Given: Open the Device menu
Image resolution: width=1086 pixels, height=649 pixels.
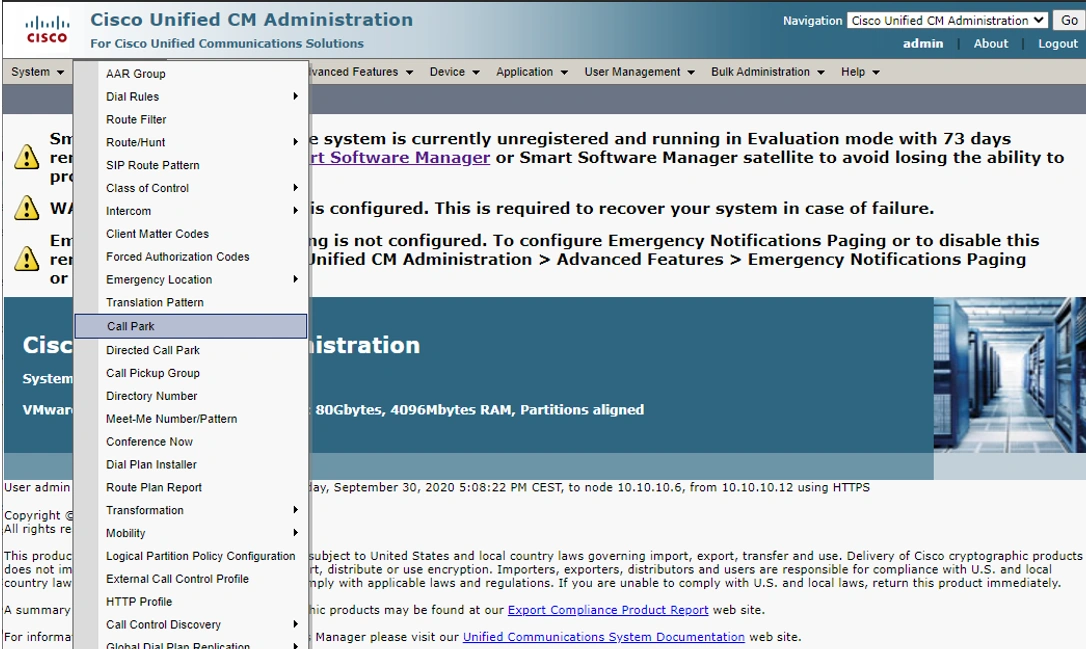Looking at the screenshot, I should click(x=454, y=71).
